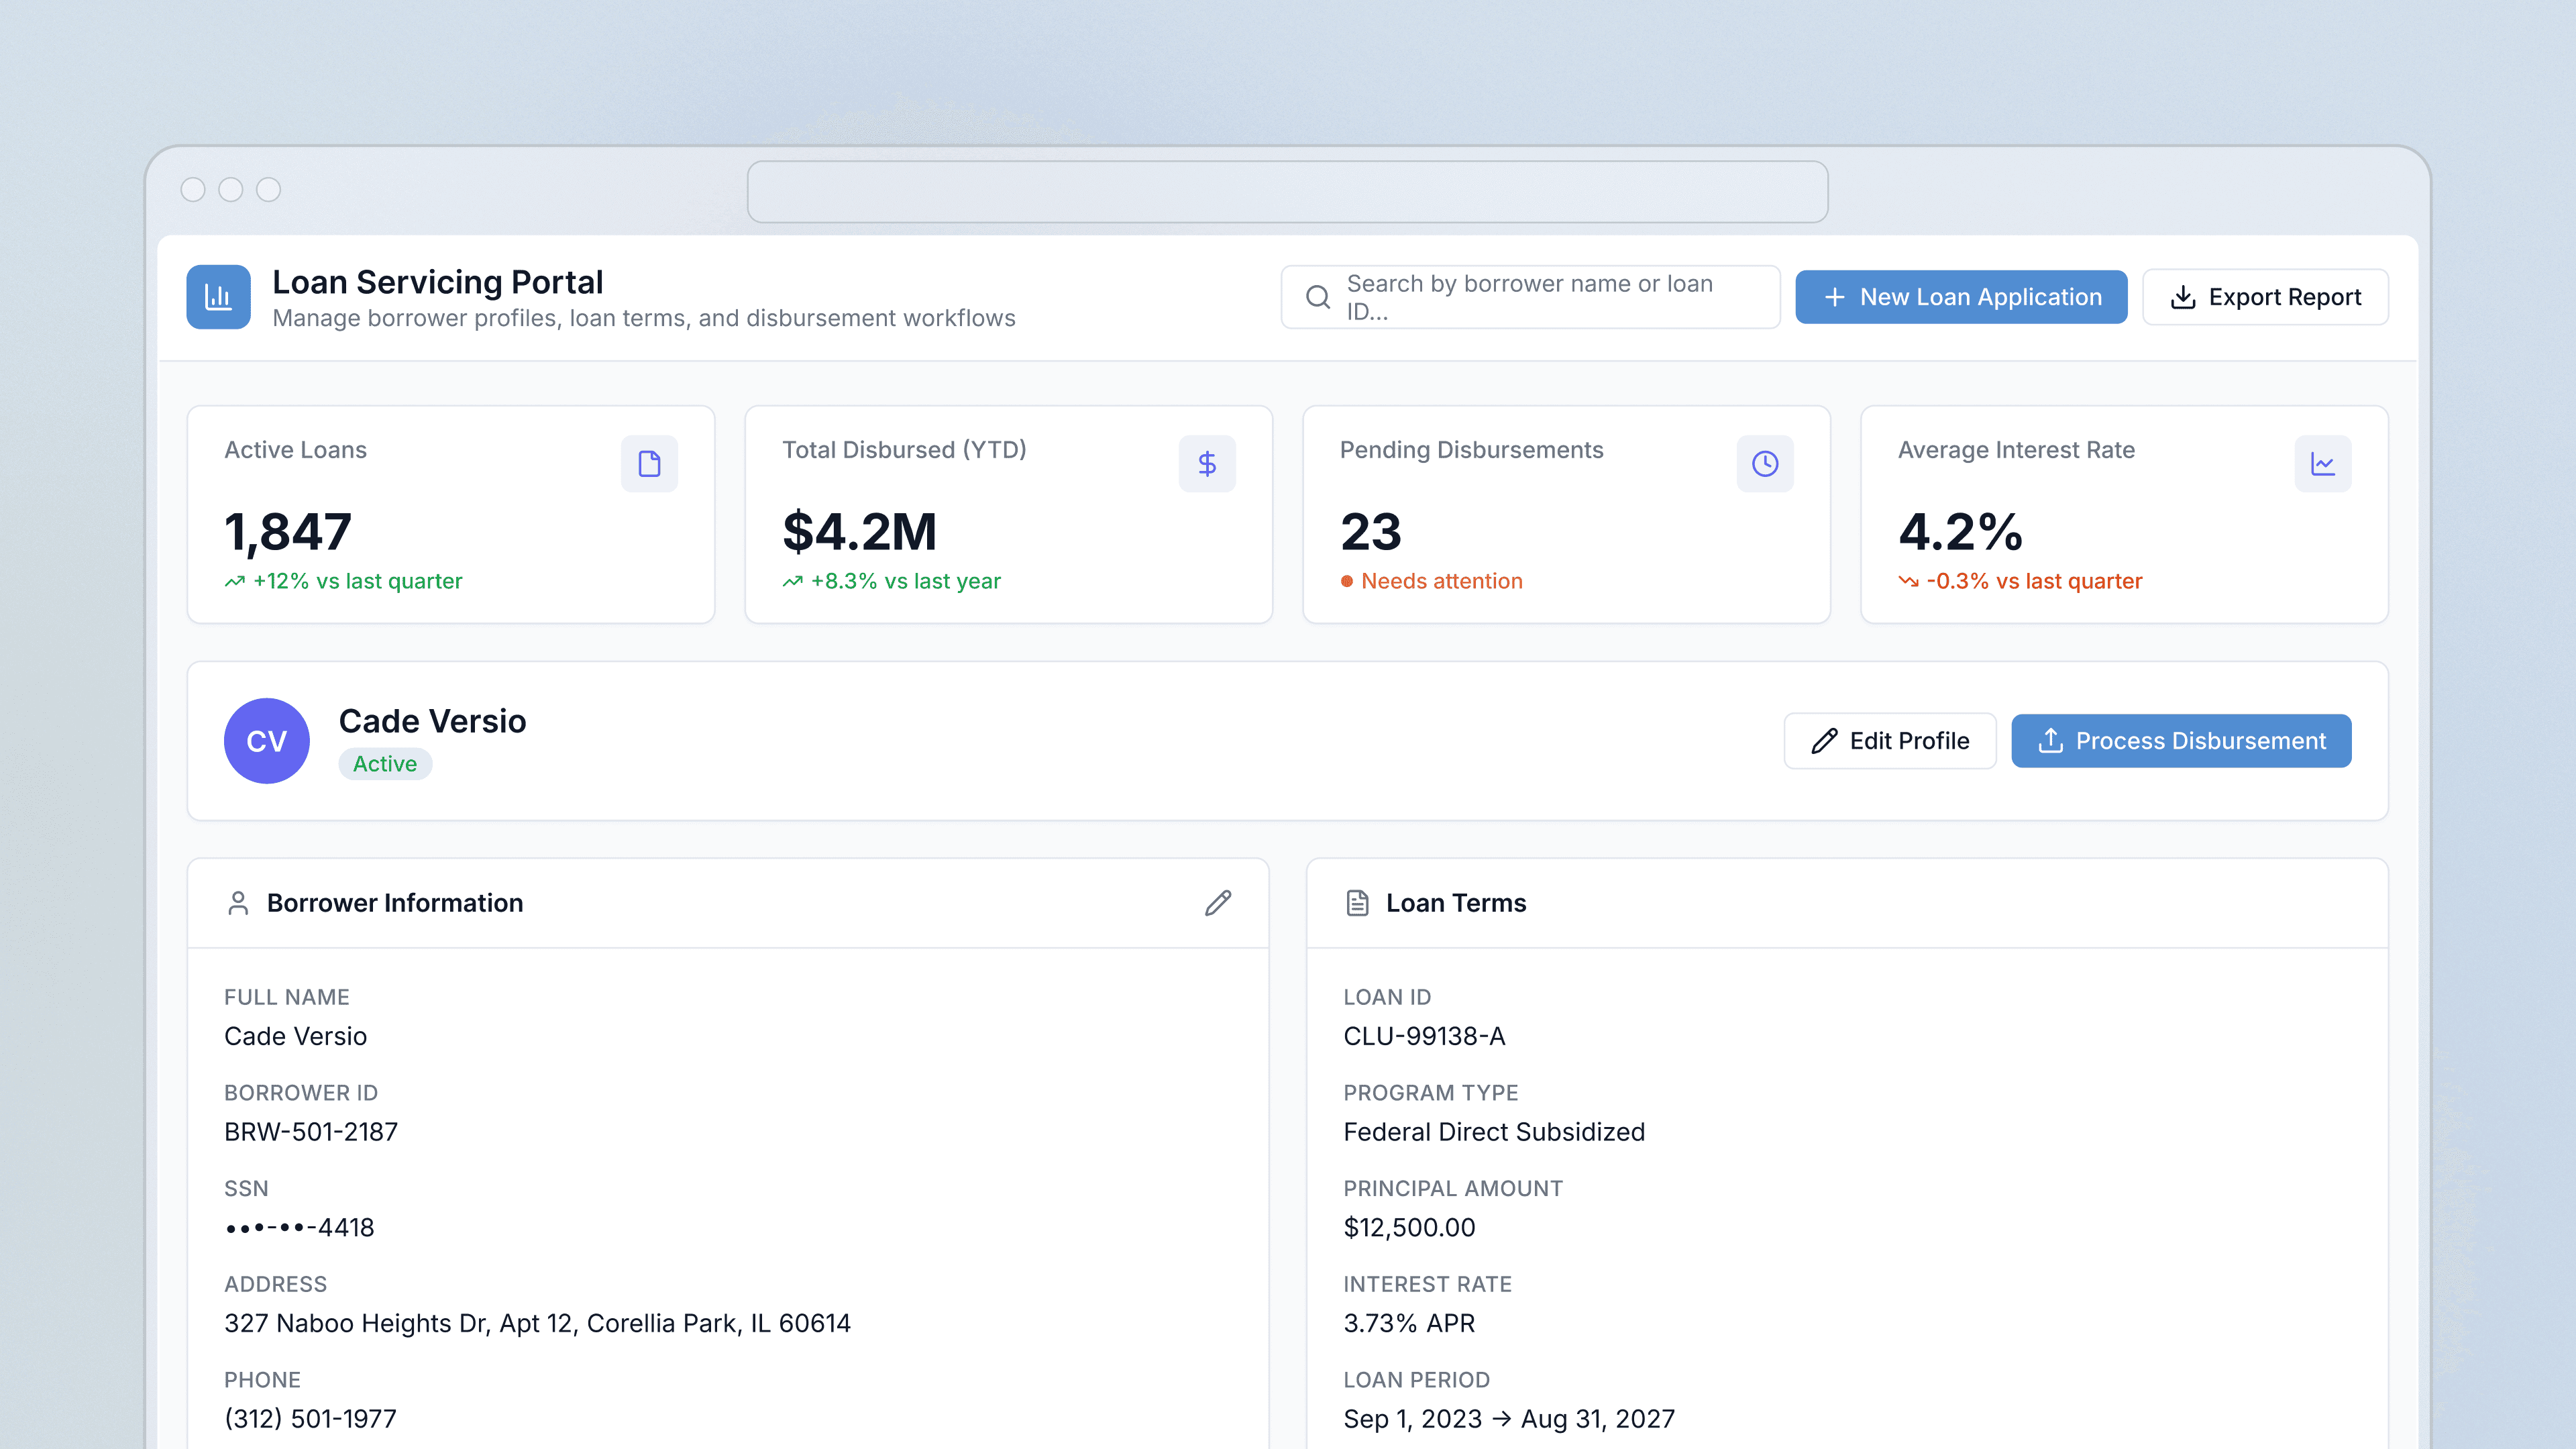Click the search magnifier icon

[1318, 297]
